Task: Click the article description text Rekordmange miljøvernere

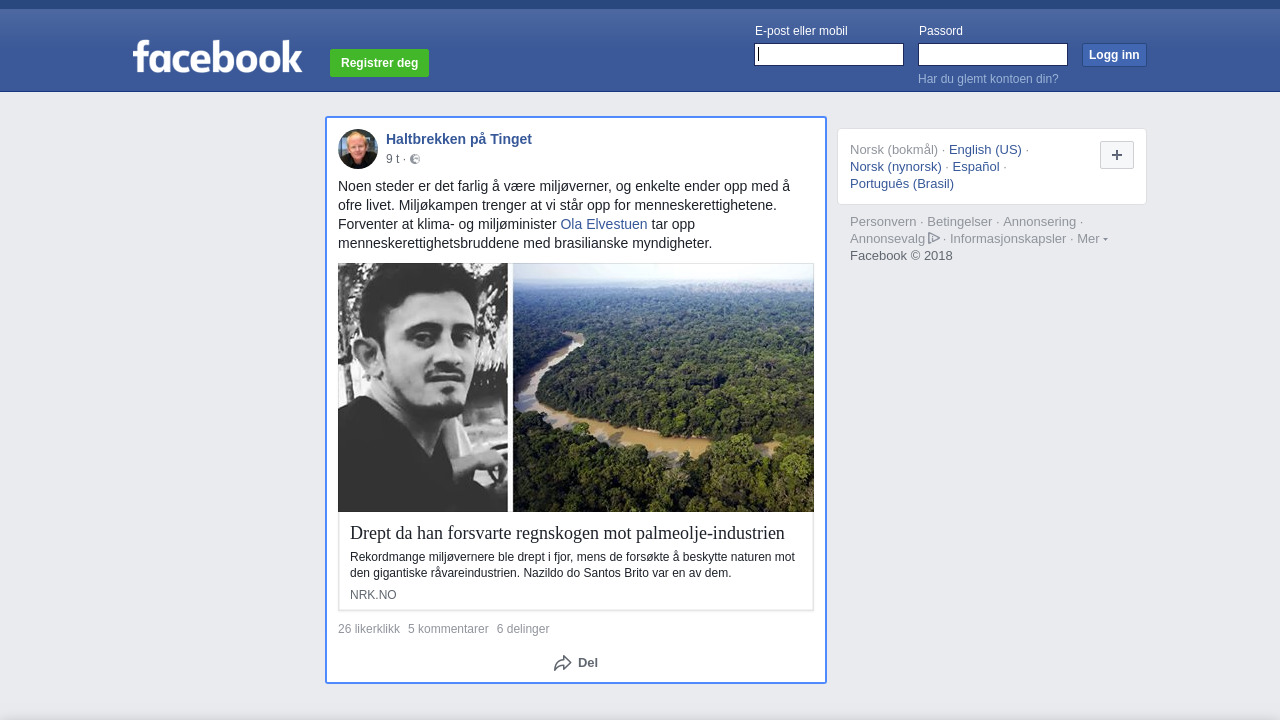Action: pyautogui.click(x=572, y=565)
